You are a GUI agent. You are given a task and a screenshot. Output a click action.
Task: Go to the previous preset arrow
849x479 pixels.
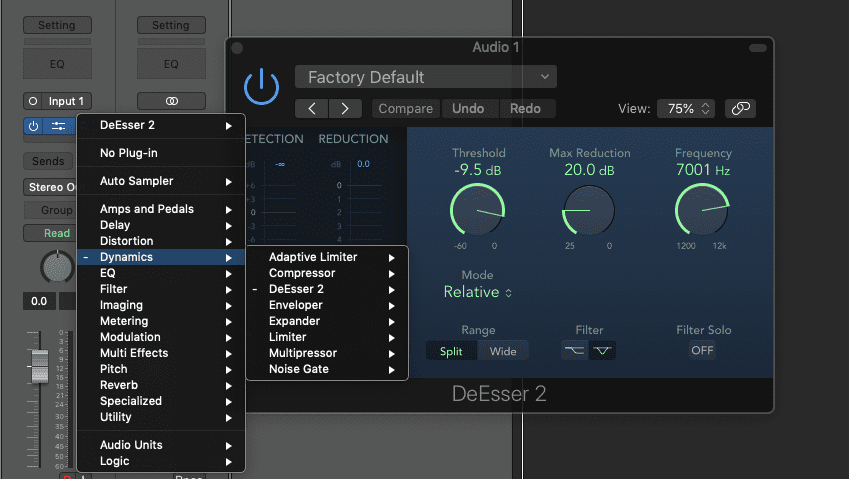click(x=311, y=109)
